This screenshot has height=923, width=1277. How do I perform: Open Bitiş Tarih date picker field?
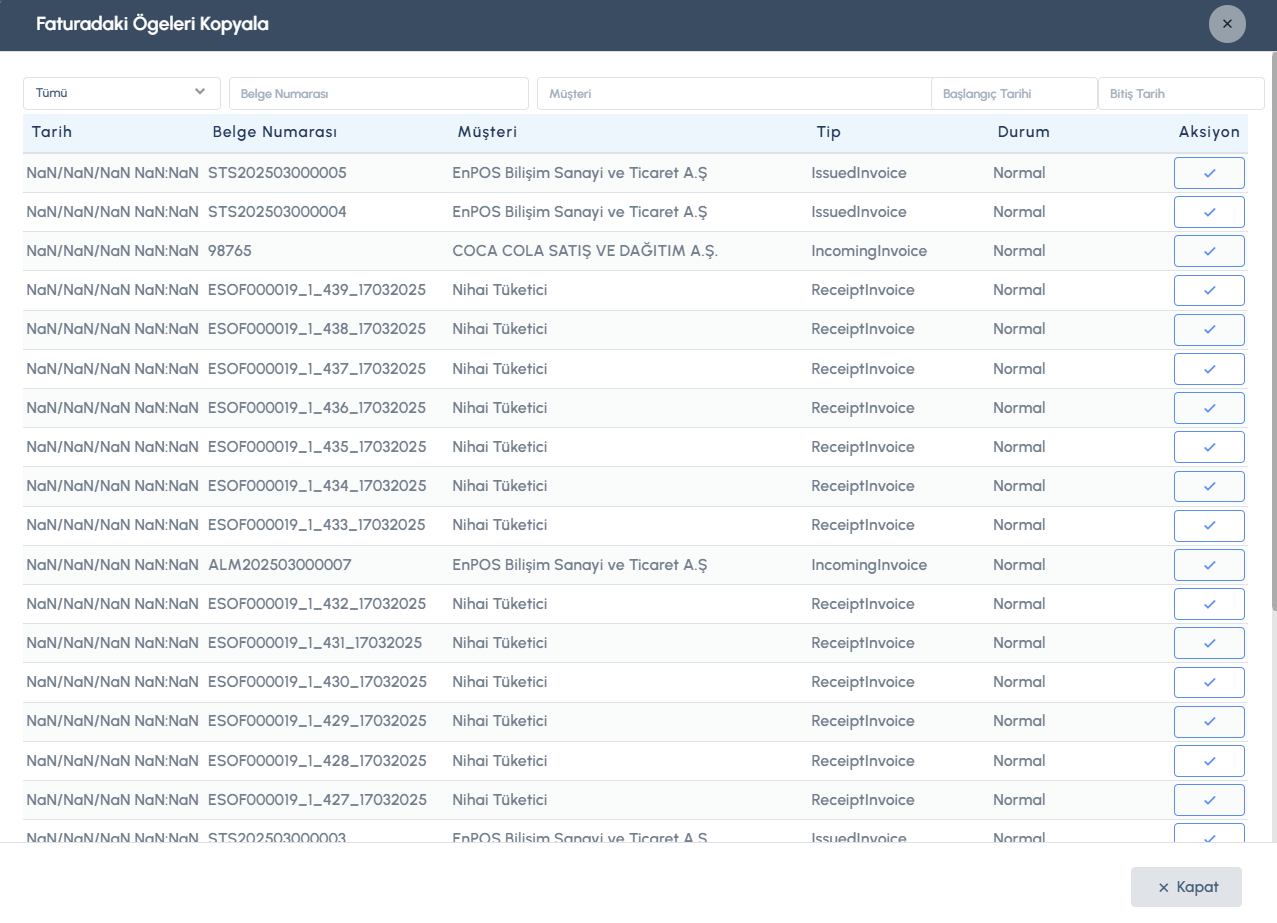point(1181,94)
